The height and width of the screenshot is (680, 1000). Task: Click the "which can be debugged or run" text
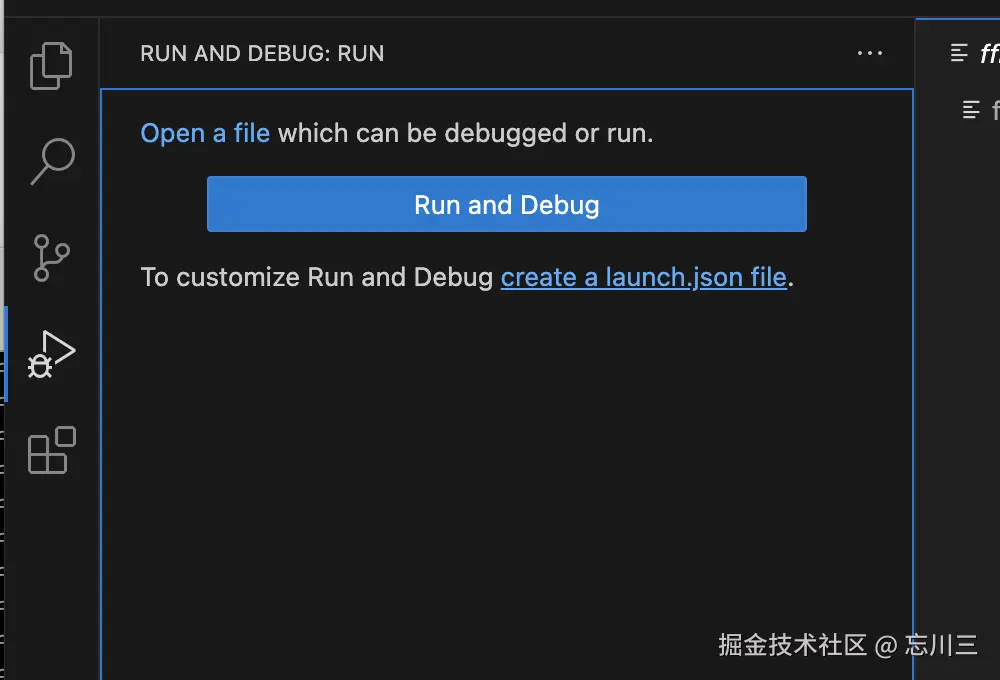(465, 133)
